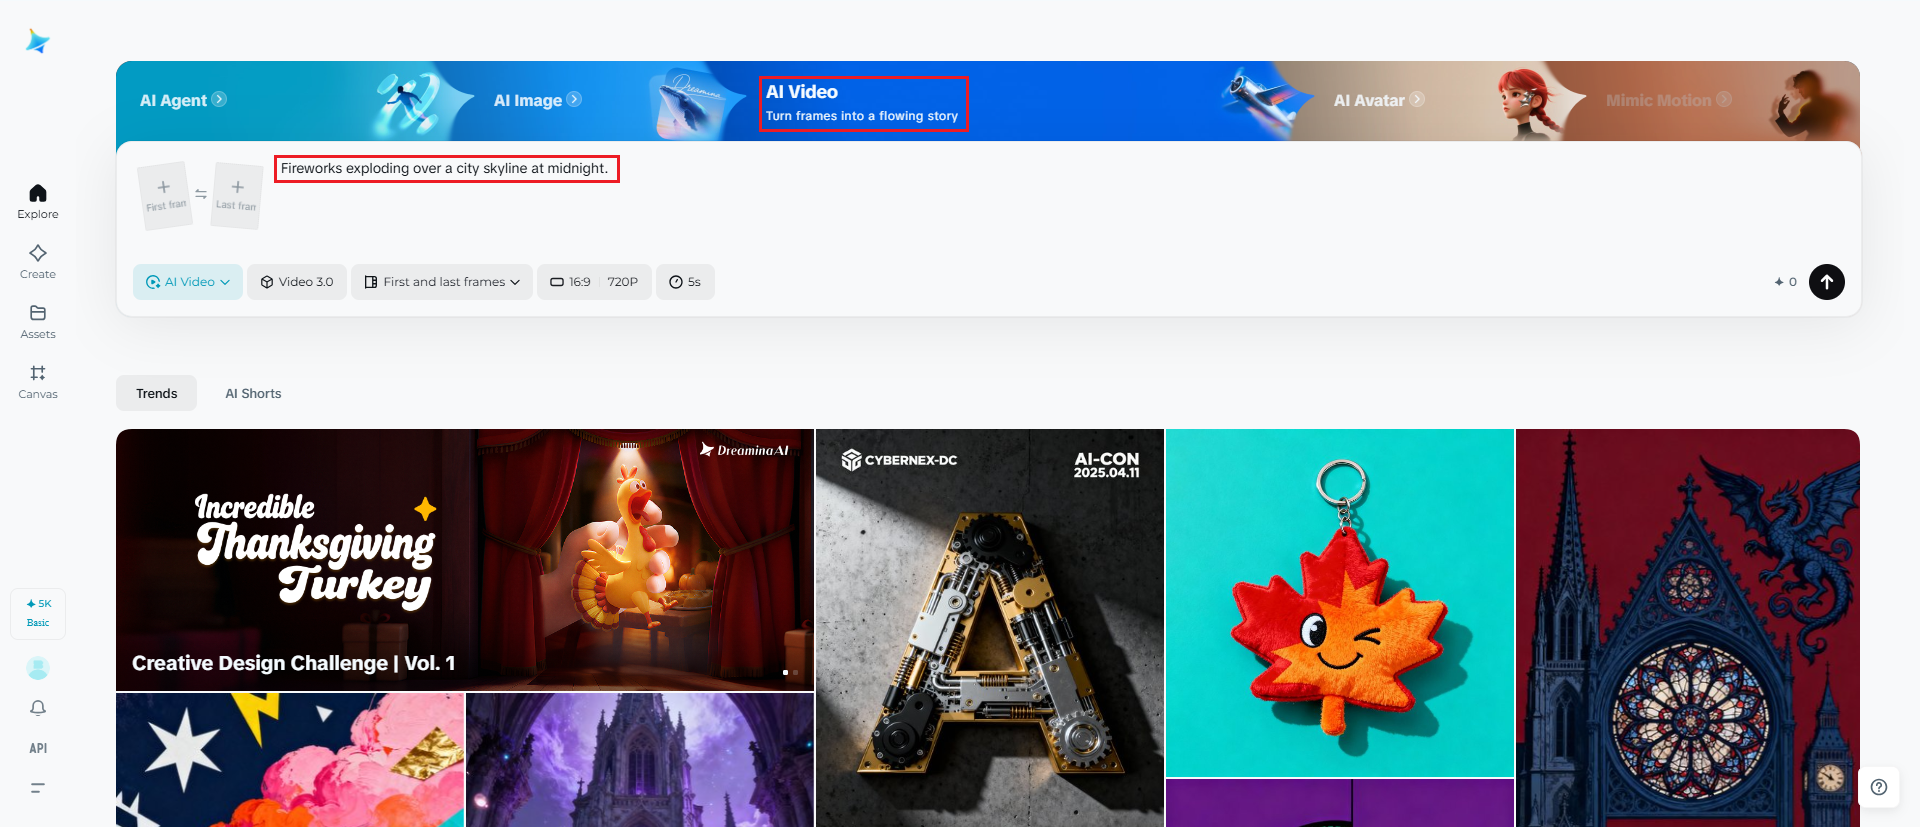Open First and last frames dropdown

[x=442, y=282]
